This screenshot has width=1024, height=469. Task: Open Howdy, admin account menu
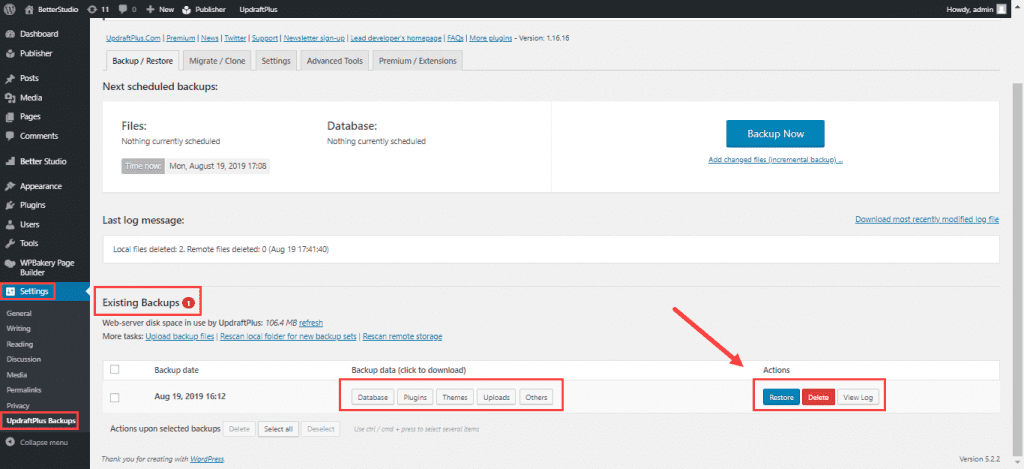click(969, 9)
